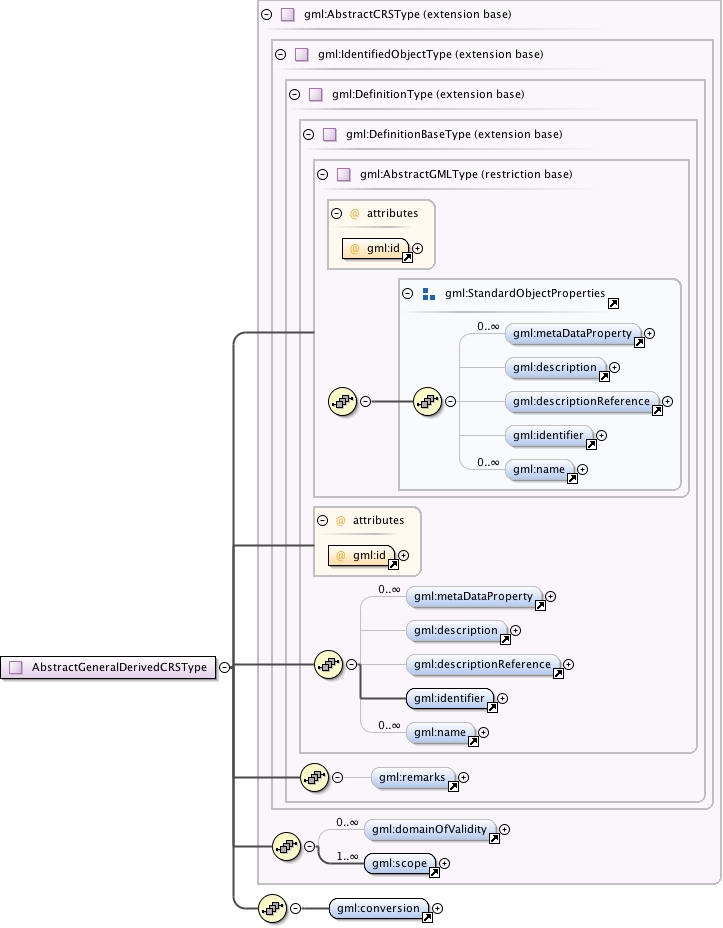This screenshot has height=928, width=723.
Task: Click sequence compositor icon before gml:domainOfValidity
Action: click(287, 846)
